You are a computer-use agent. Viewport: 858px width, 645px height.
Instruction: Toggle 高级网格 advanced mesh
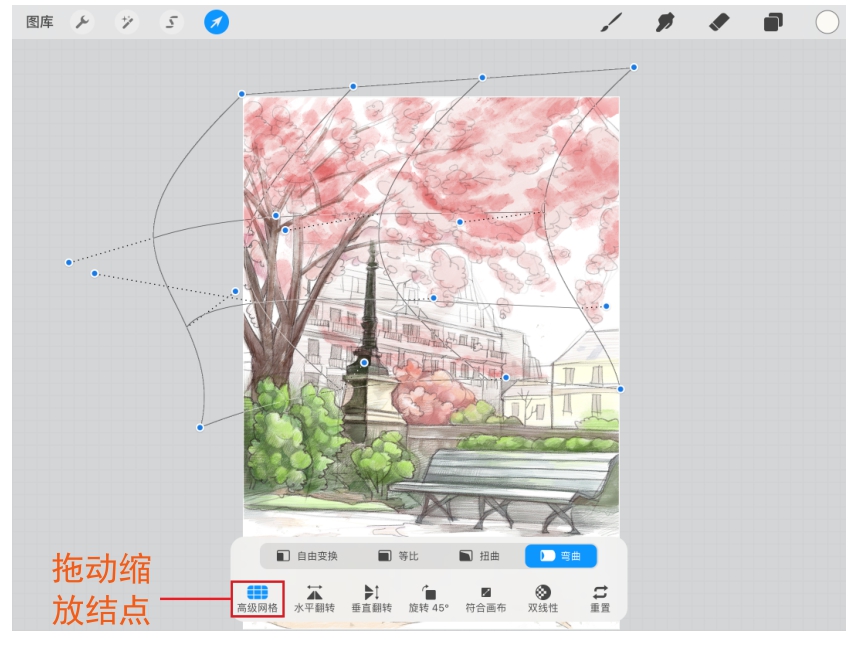[257, 599]
